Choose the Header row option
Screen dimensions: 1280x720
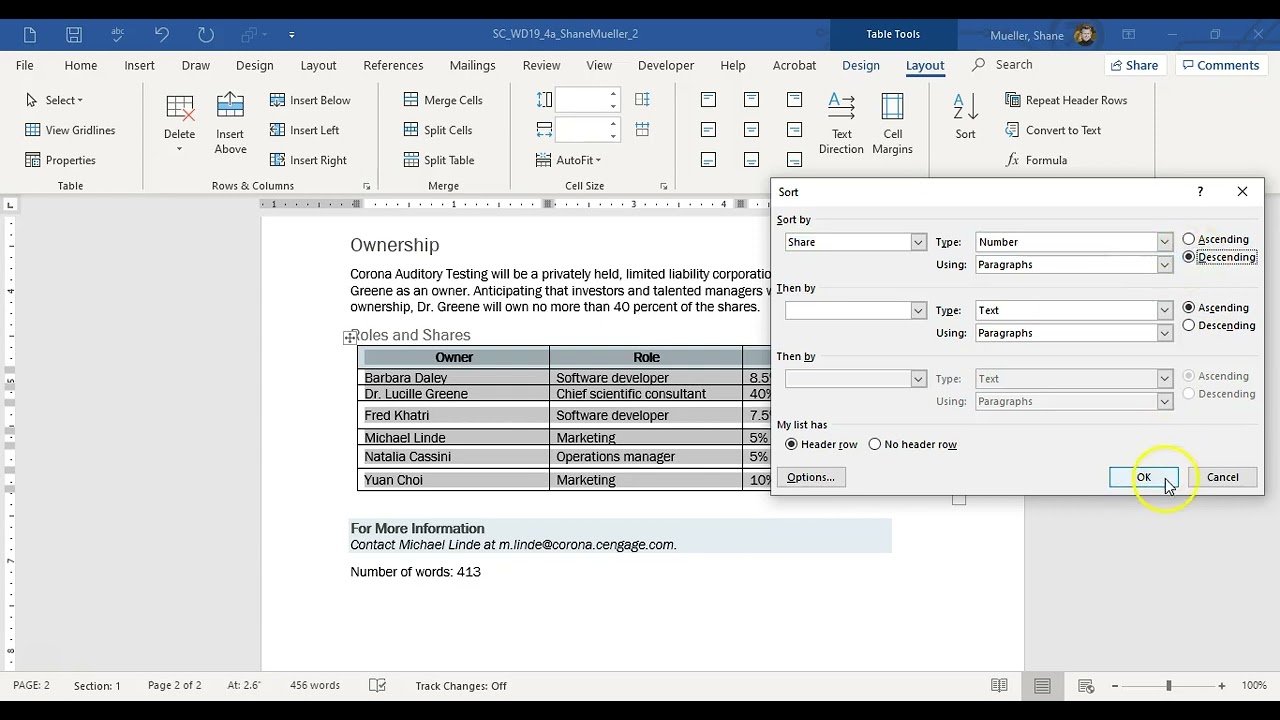[x=822, y=444]
